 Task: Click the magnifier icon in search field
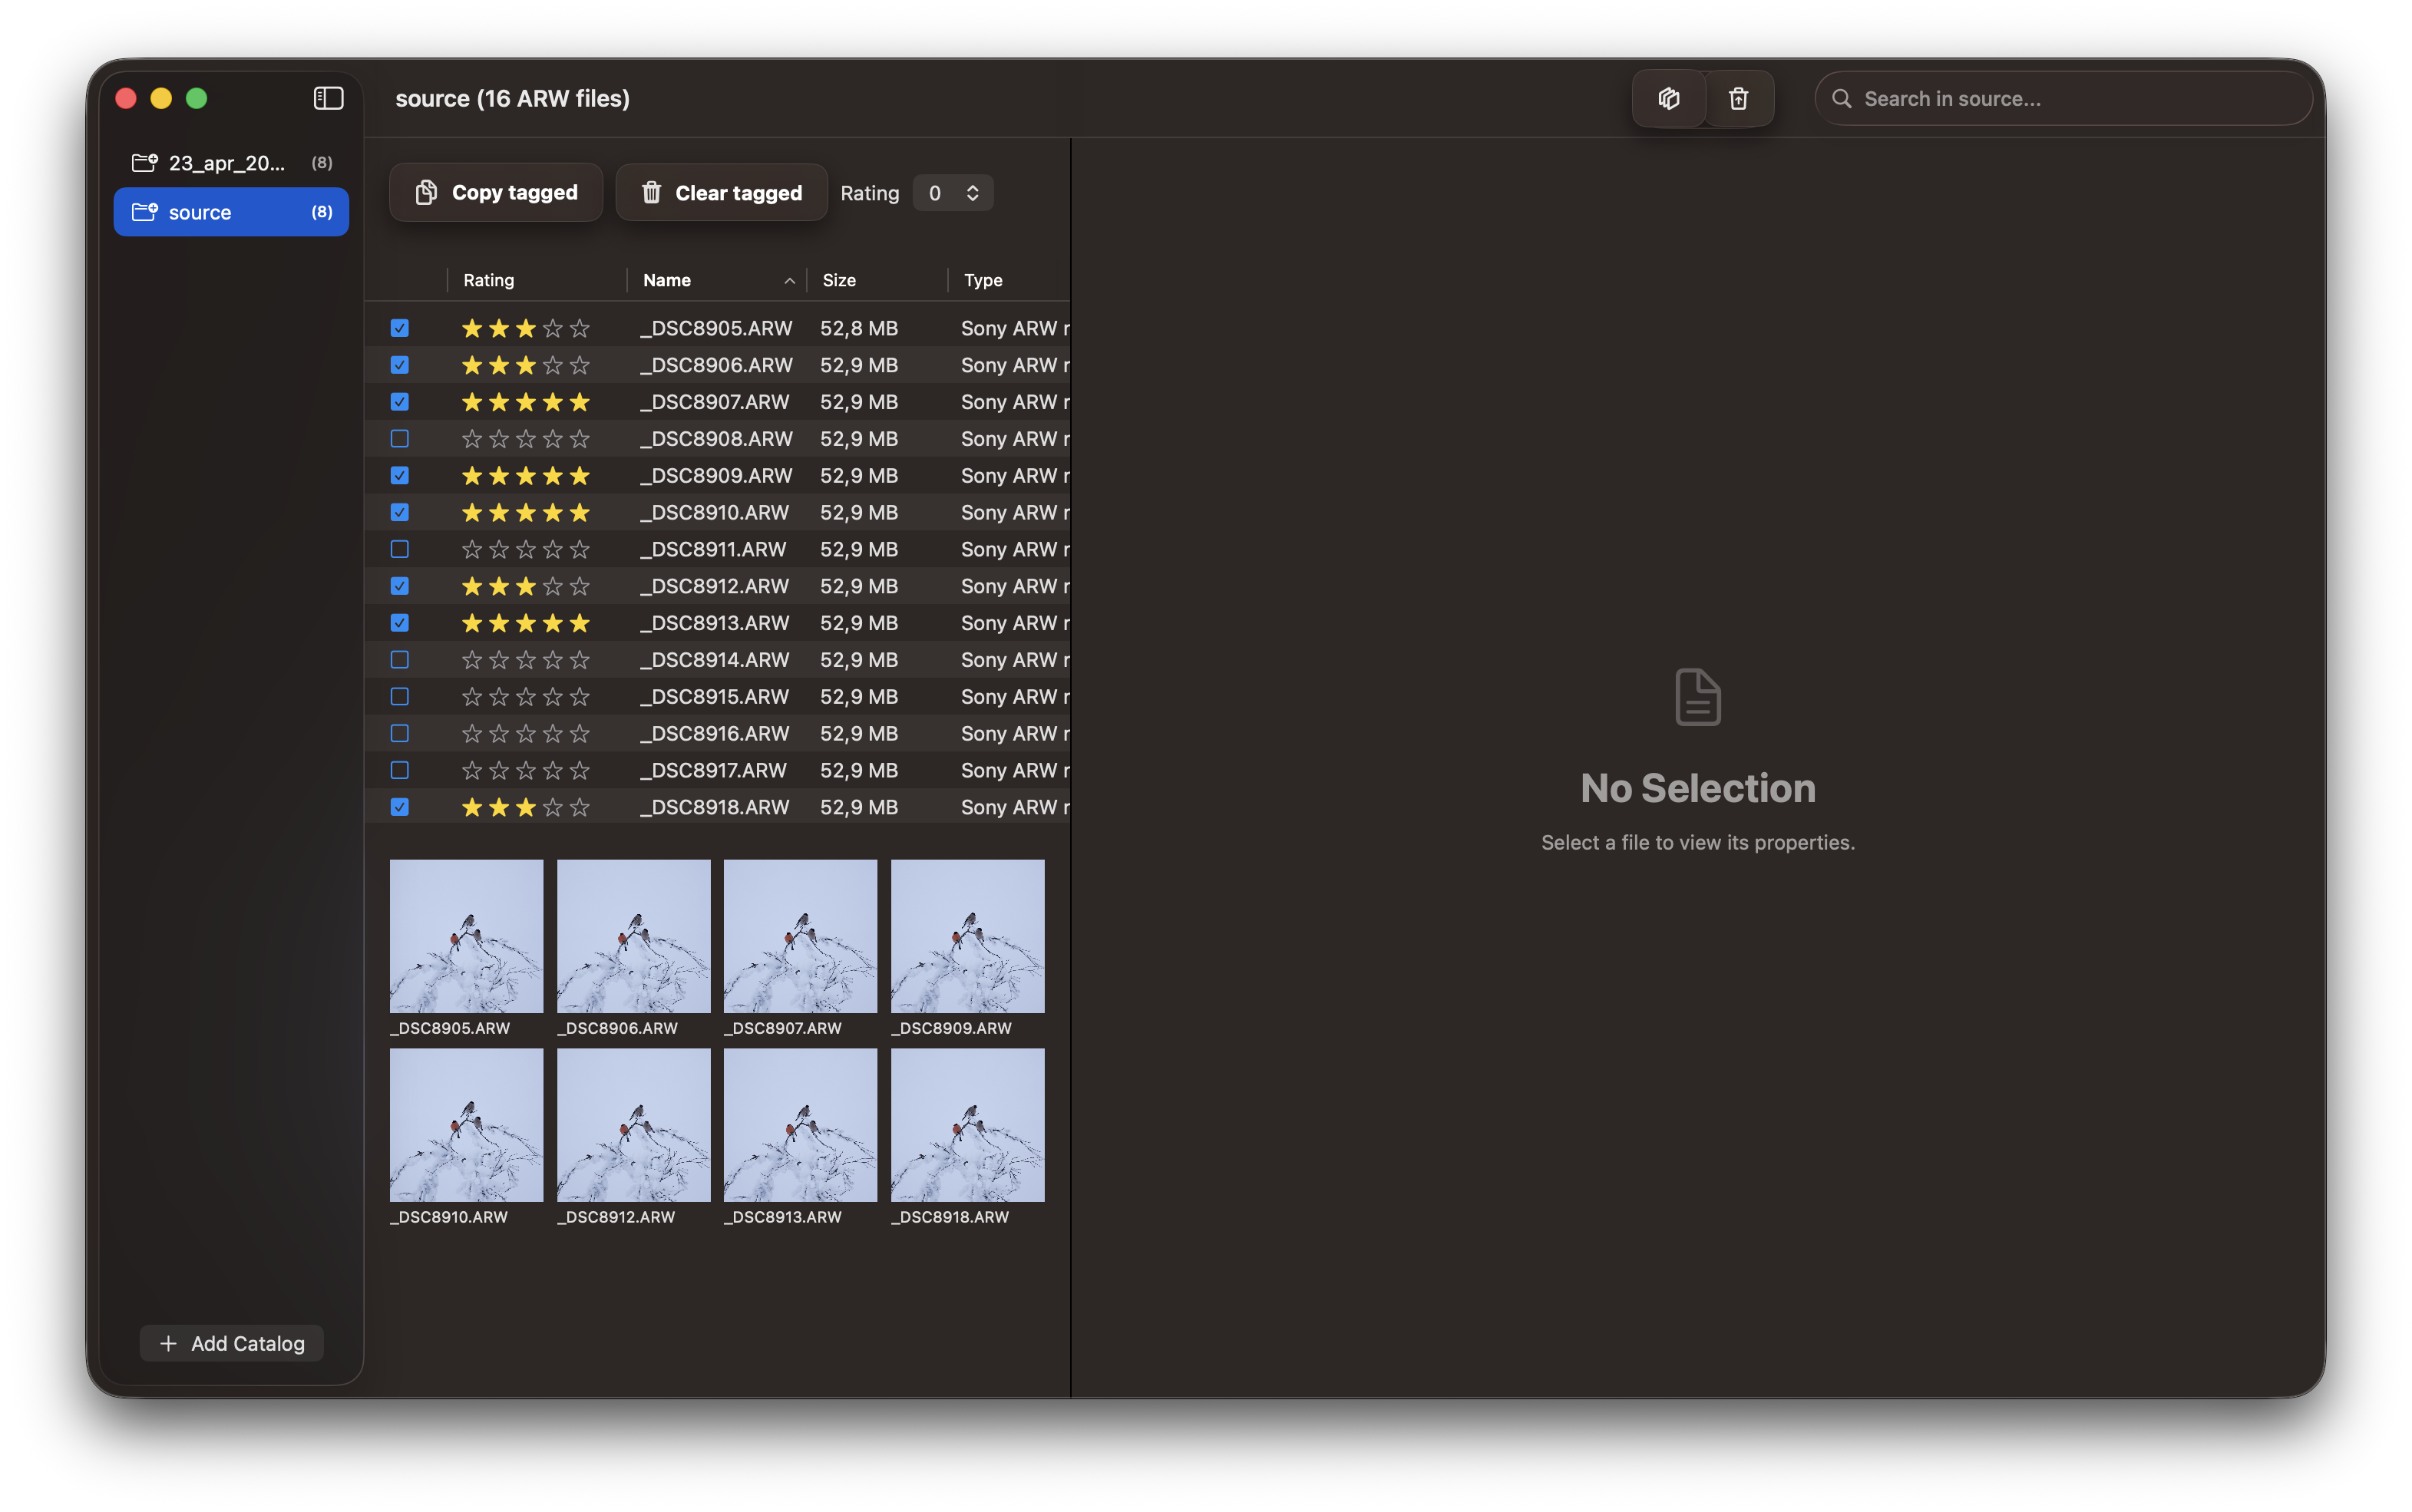(1841, 99)
